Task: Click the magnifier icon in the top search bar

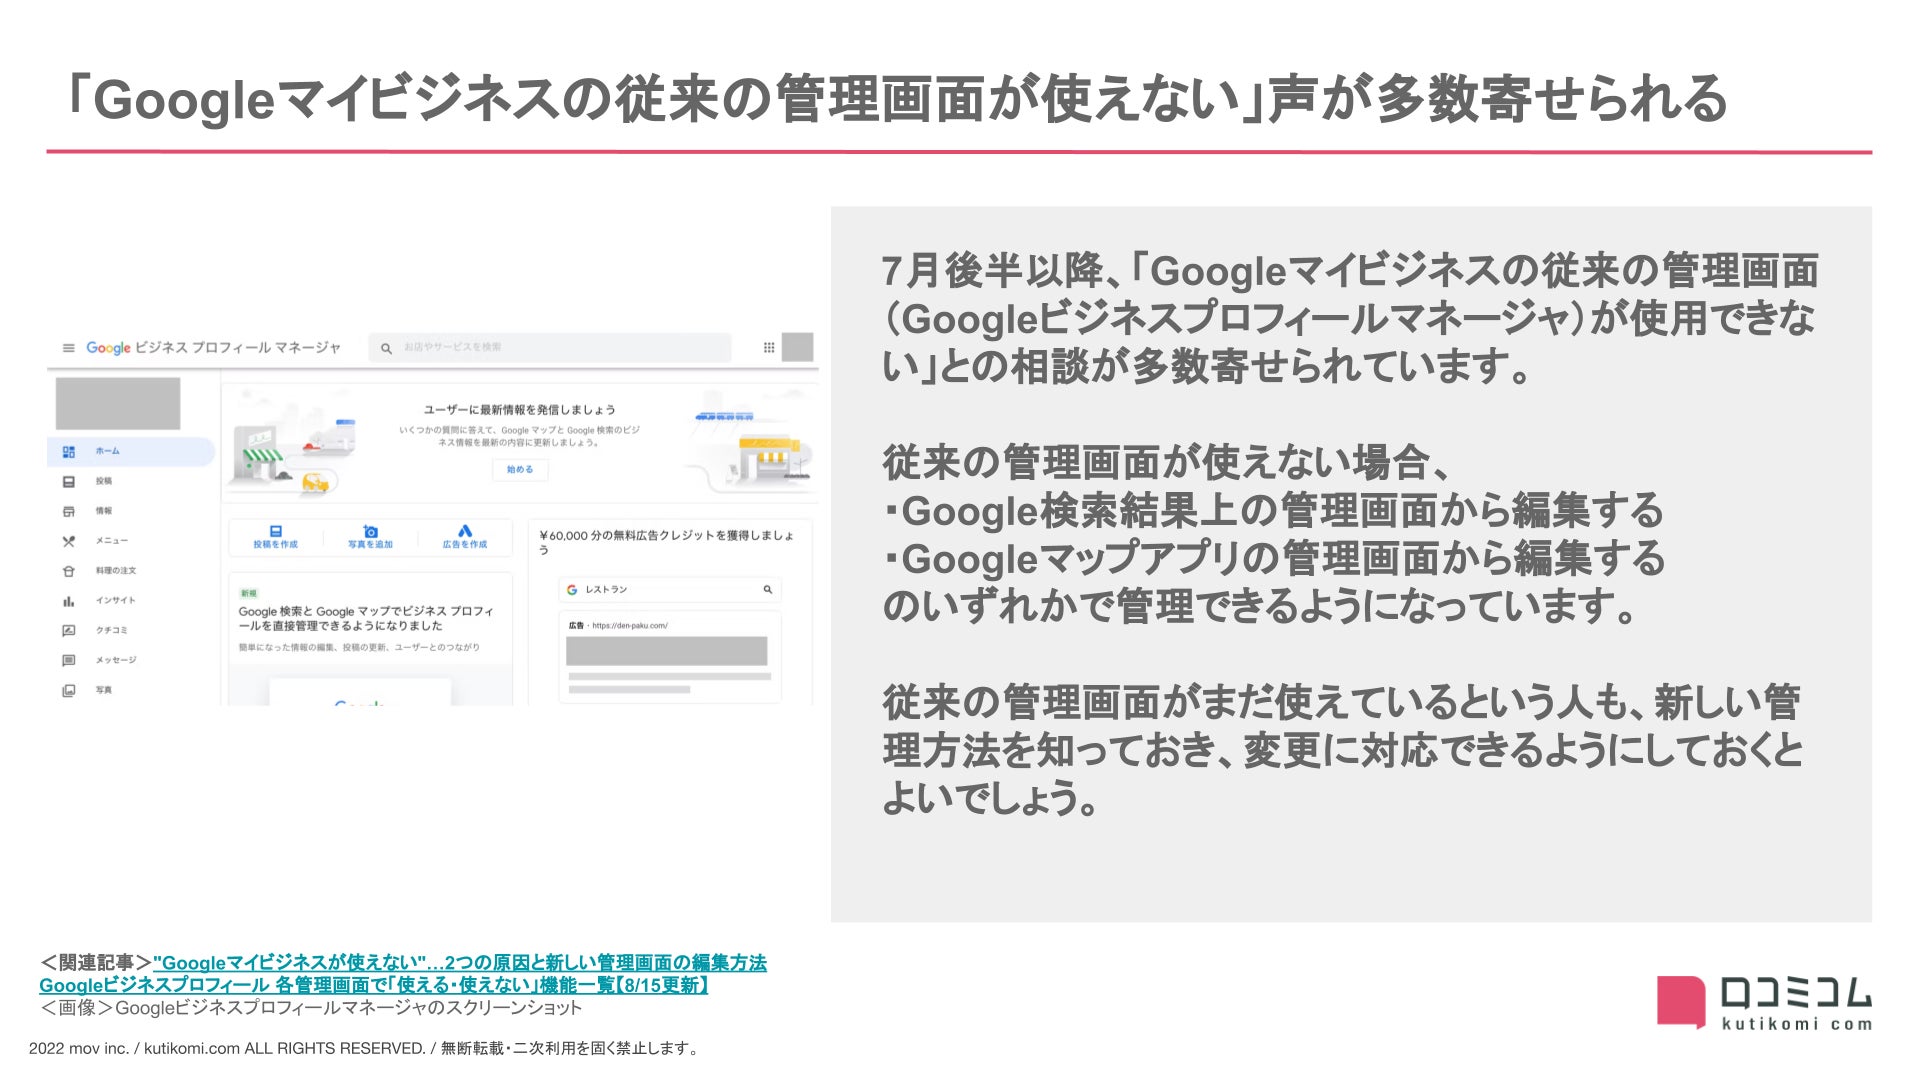Action: click(x=386, y=348)
